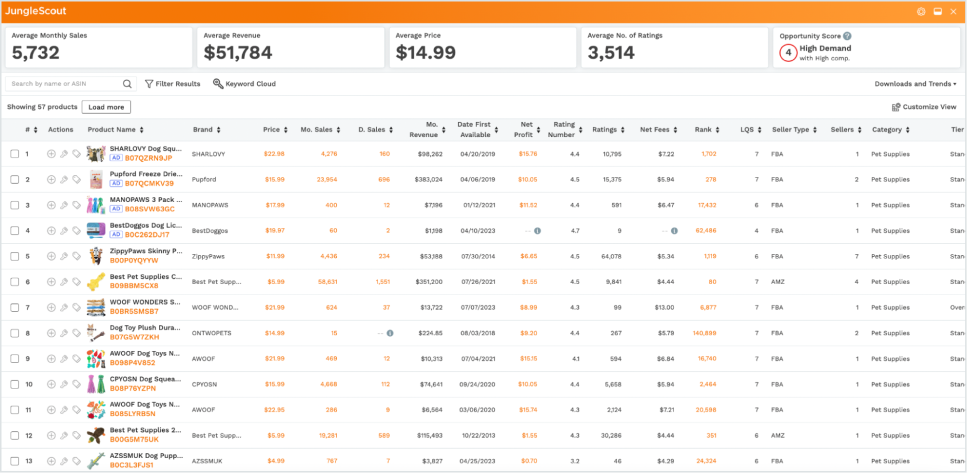The image size is (967, 473).
Task: Click the plus action icon for SHARLOVY row
Action: [51, 154]
